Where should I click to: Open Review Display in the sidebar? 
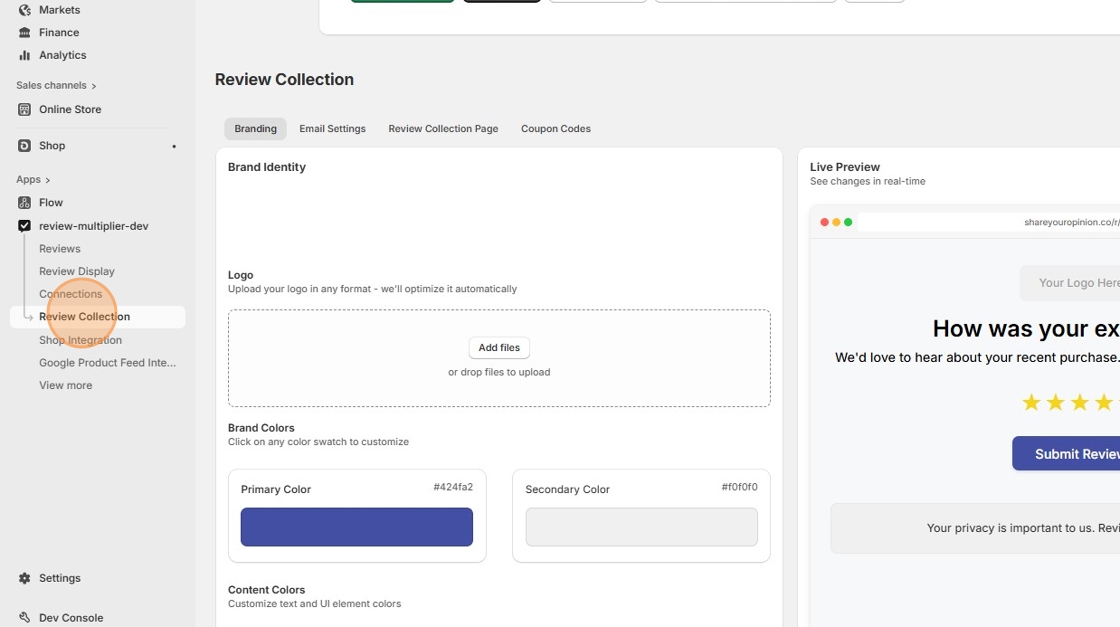click(77, 272)
